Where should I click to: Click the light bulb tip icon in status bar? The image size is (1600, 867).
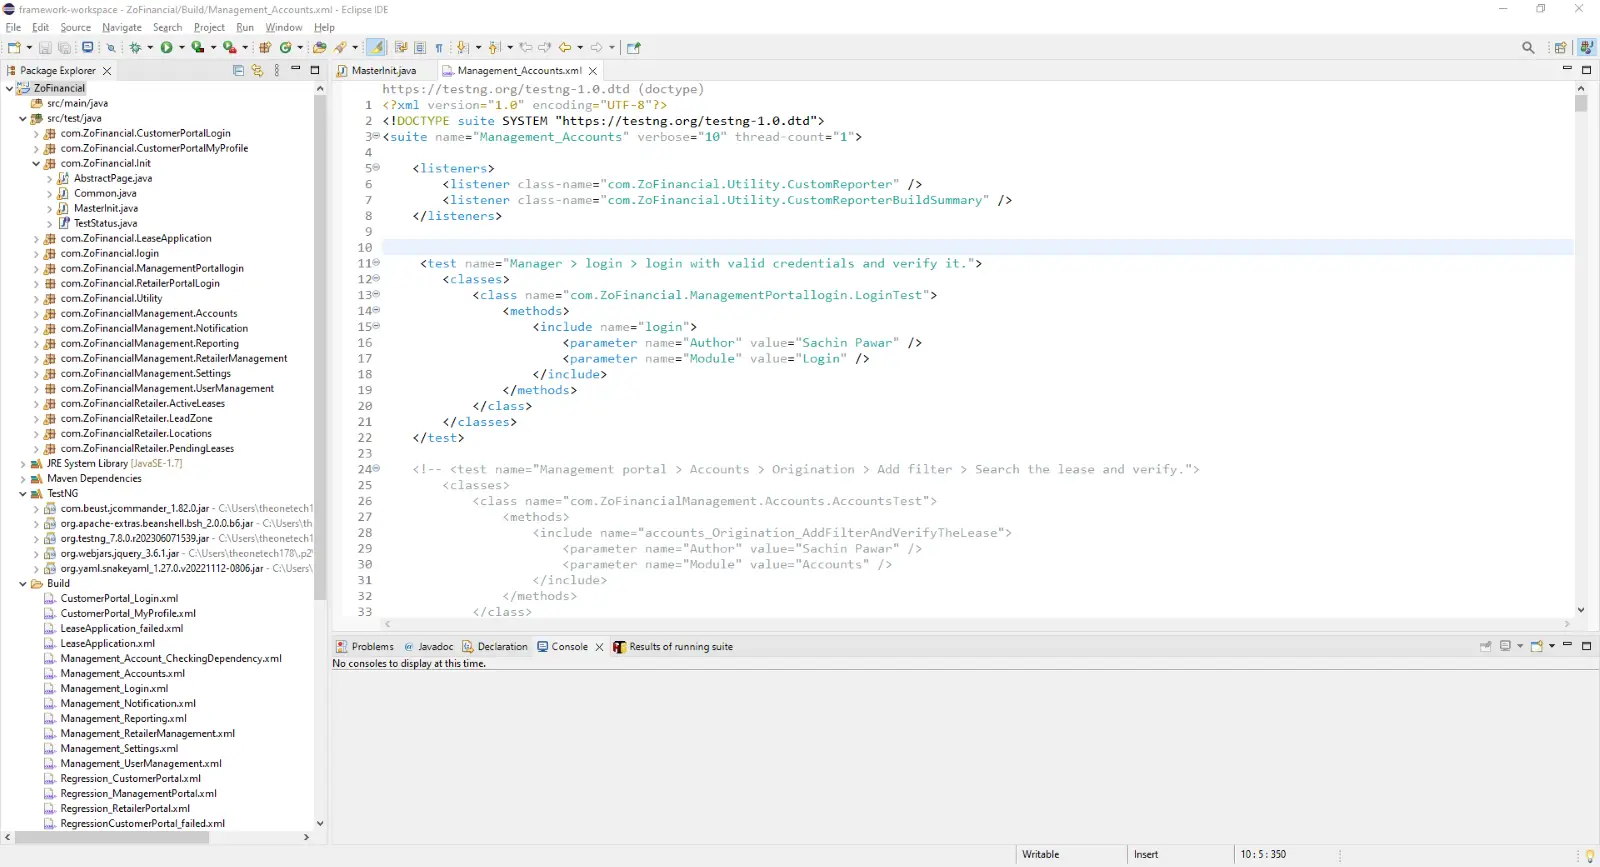click(x=1590, y=855)
